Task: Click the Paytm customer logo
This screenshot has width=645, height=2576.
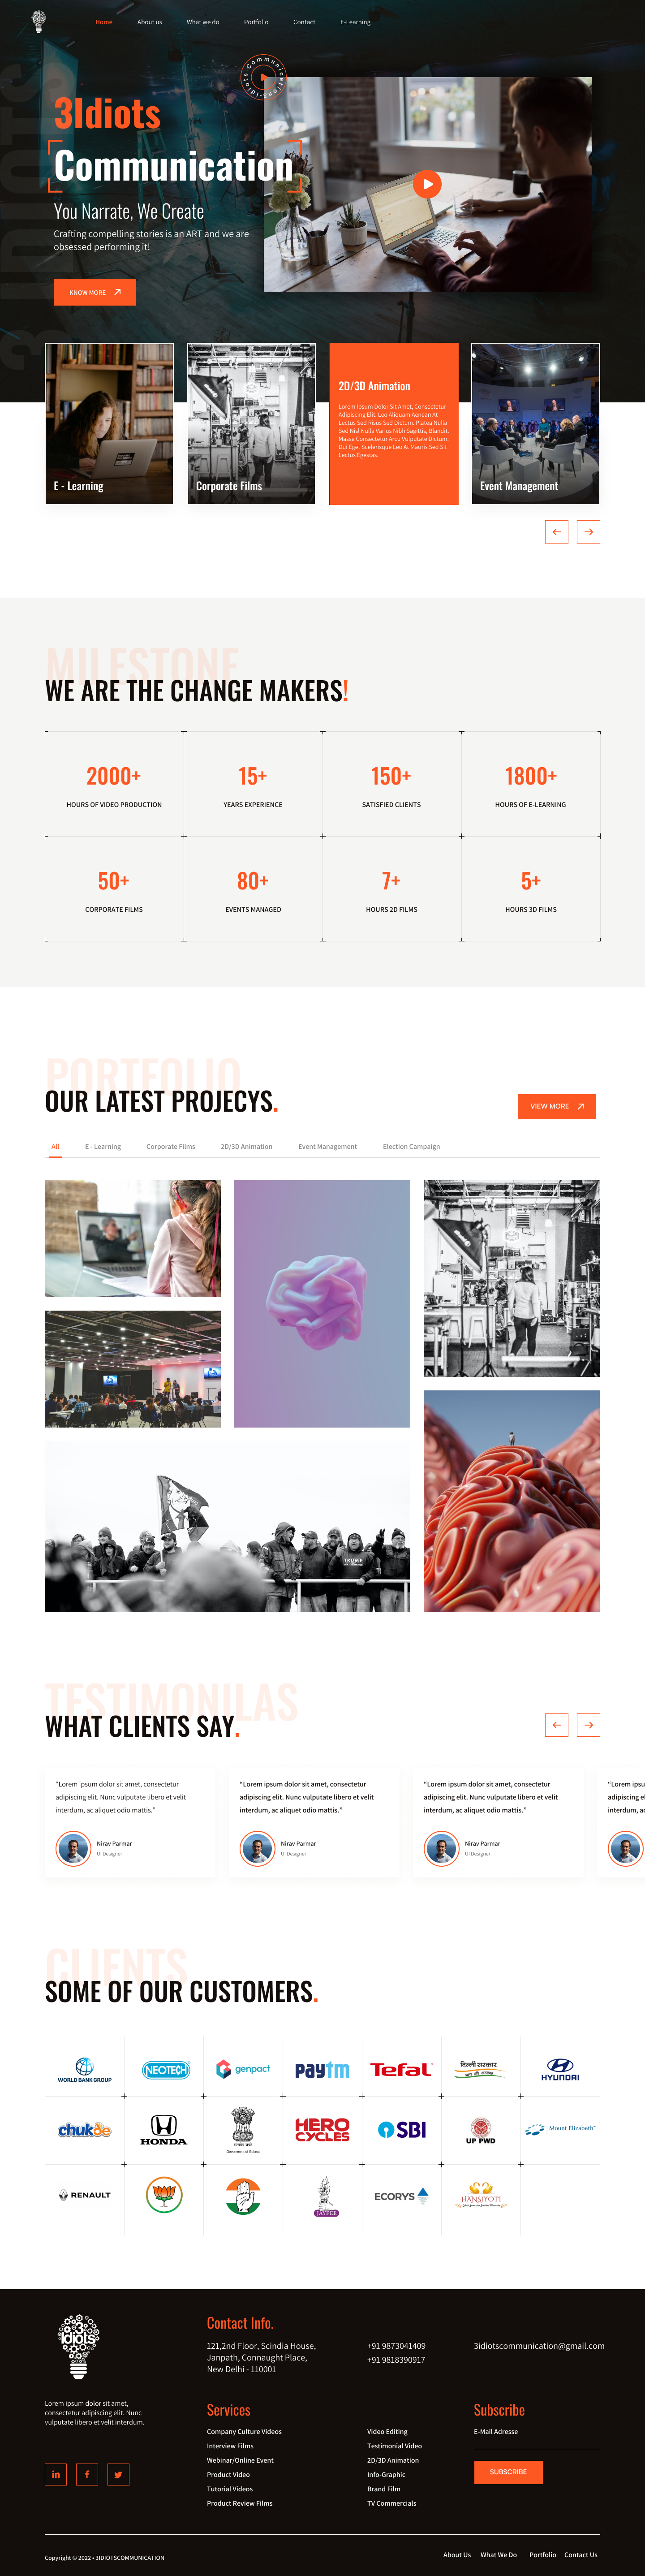Action: click(x=322, y=2070)
